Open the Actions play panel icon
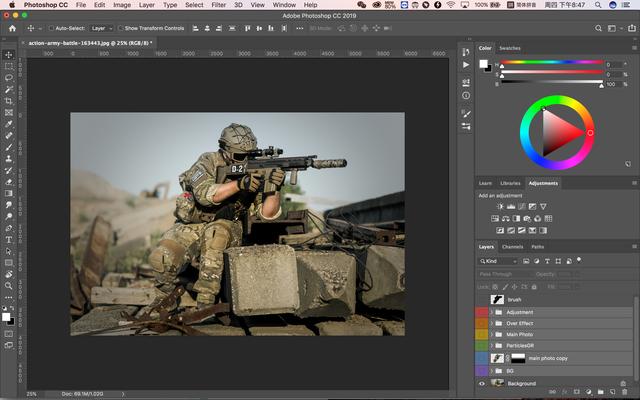The height and width of the screenshot is (400, 640). pyautogui.click(x=466, y=64)
